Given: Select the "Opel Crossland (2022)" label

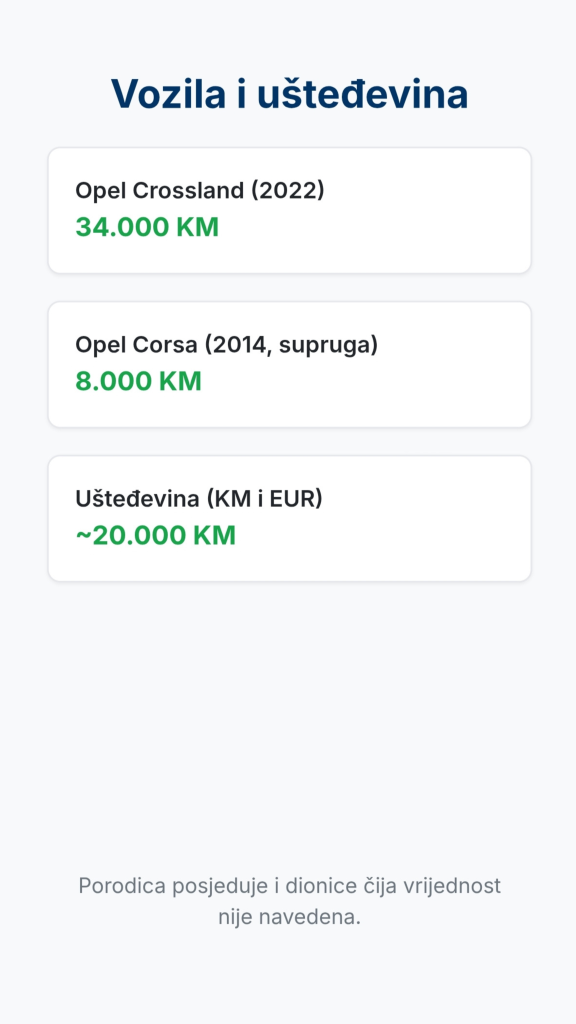Looking at the screenshot, I should [200, 191].
